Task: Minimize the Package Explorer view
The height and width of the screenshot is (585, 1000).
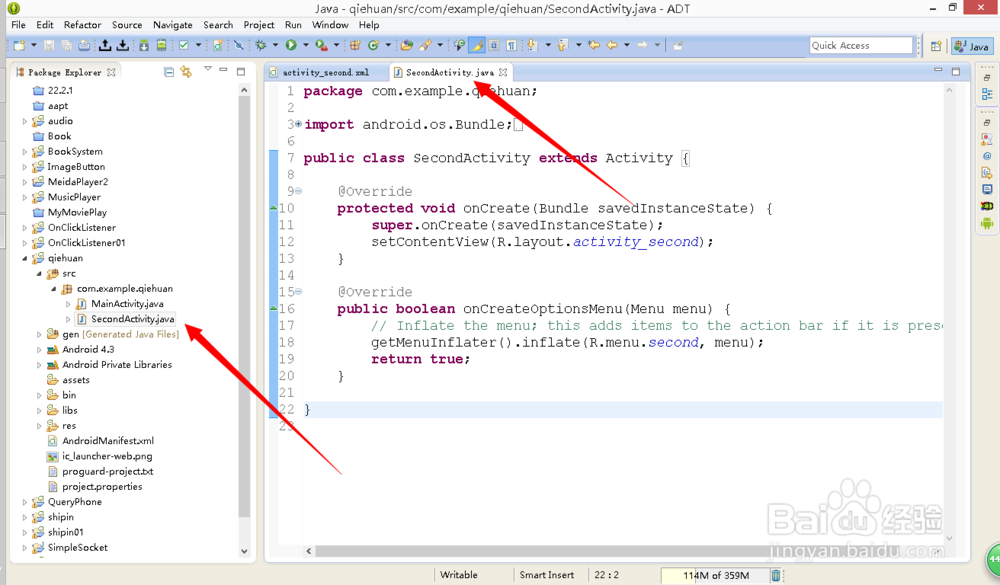Action: coord(223,70)
